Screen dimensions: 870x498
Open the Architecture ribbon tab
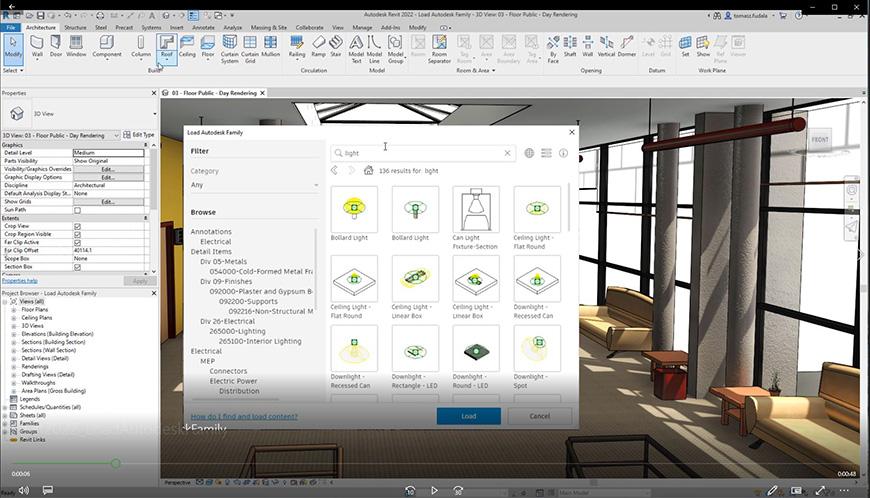pos(41,27)
